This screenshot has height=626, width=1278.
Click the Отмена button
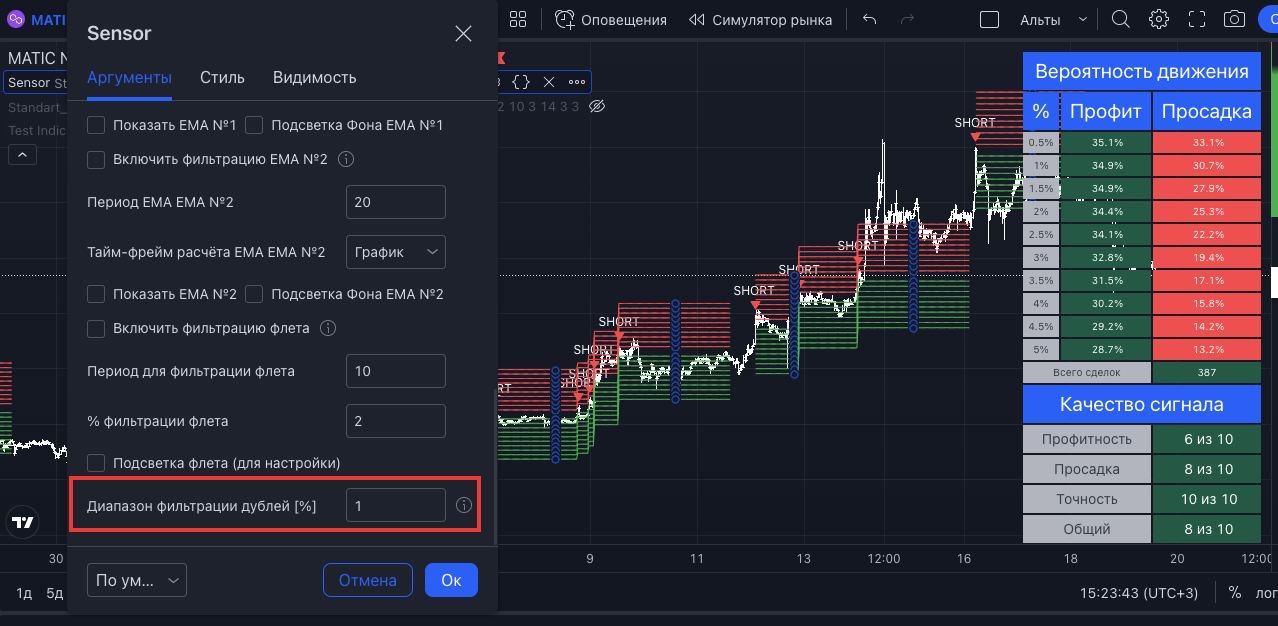tap(368, 580)
